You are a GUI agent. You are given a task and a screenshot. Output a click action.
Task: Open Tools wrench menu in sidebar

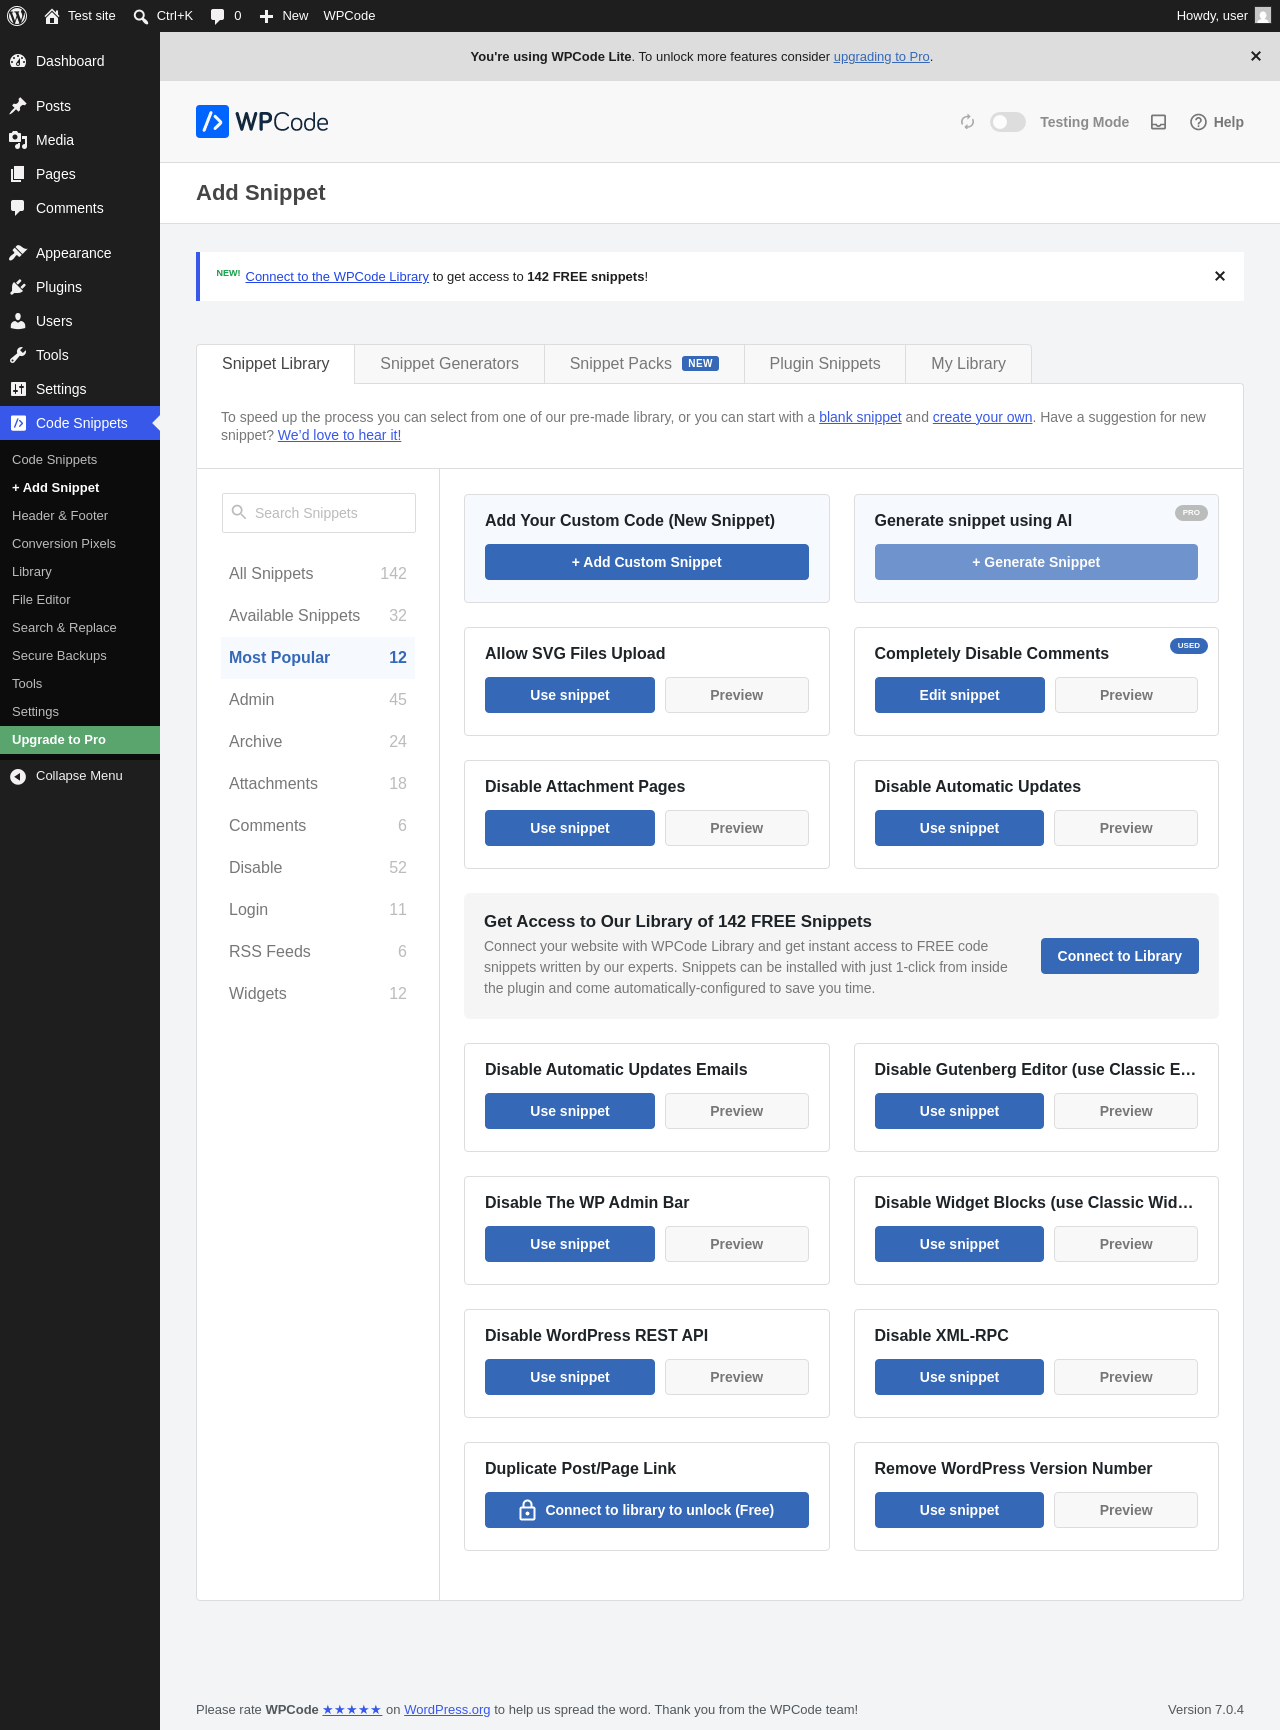pyautogui.click(x=80, y=355)
